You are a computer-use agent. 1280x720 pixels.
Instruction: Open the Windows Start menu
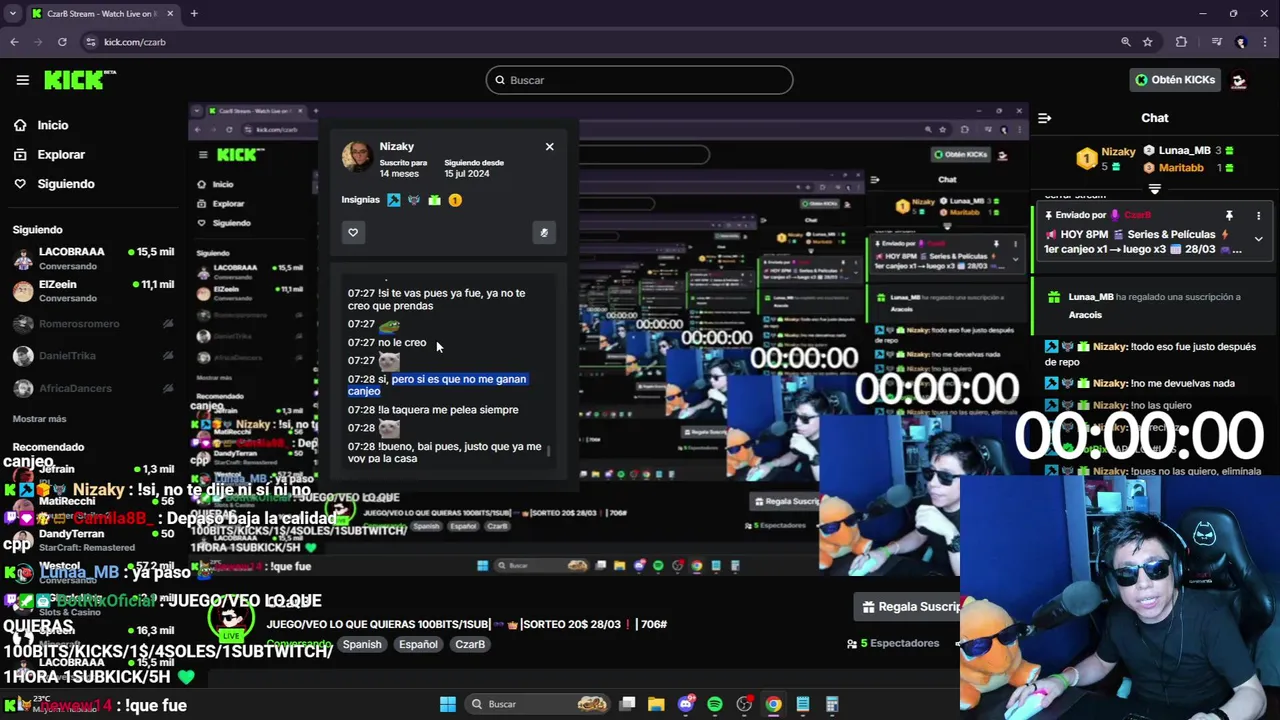pos(448,704)
